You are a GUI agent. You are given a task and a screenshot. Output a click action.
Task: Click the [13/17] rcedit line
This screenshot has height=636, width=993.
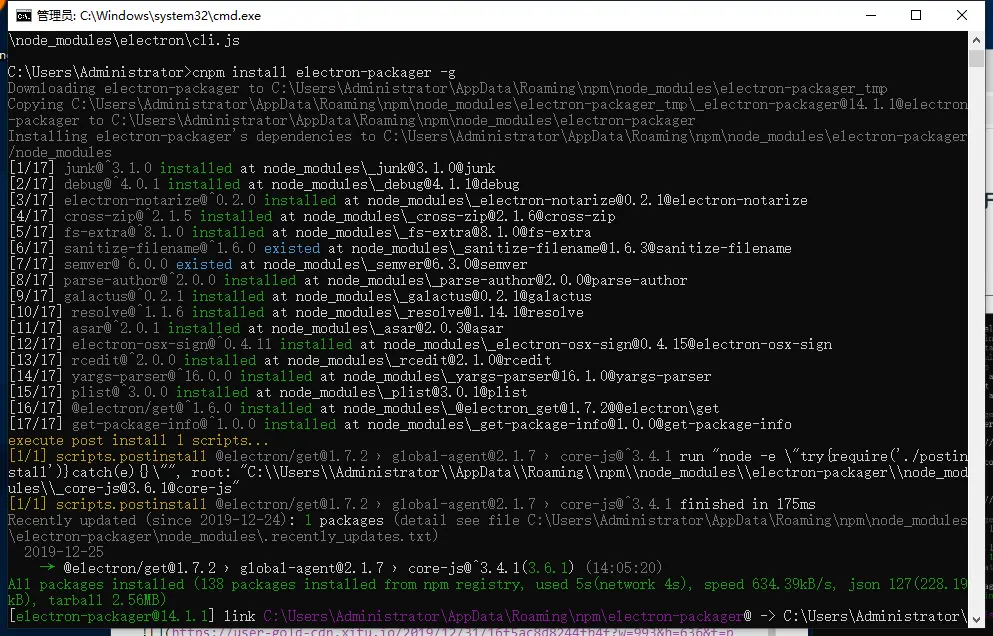pyautogui.click(x=280, y=360)
